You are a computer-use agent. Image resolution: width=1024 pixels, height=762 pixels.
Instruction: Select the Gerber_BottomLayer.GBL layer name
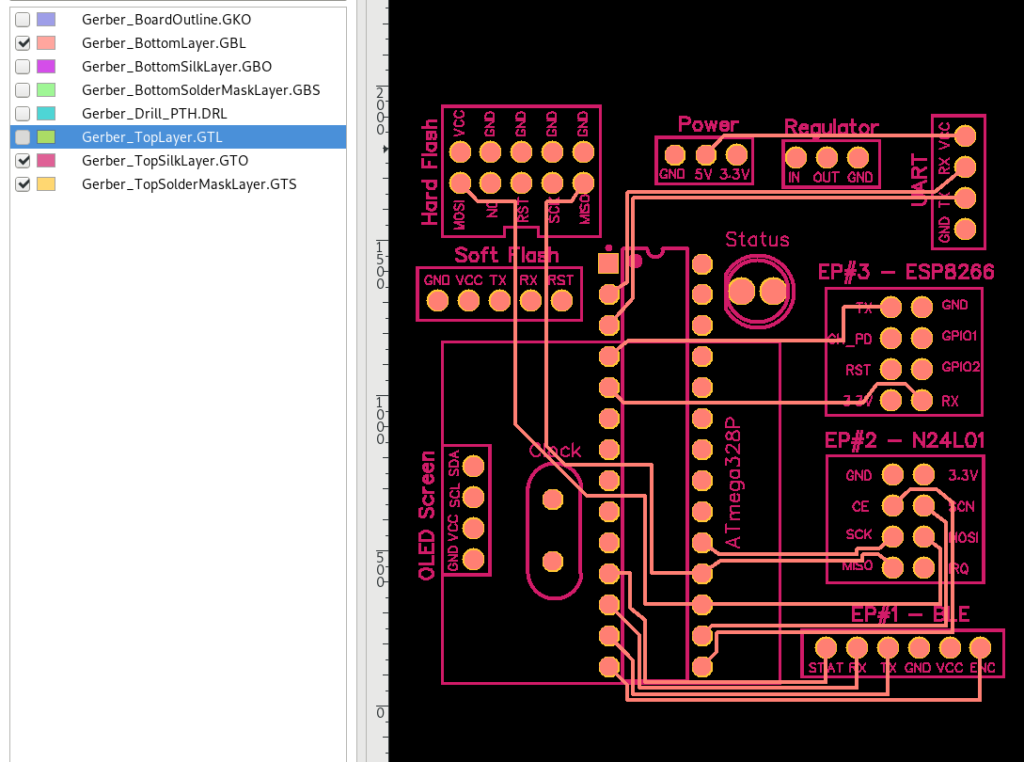click(164, 43)
